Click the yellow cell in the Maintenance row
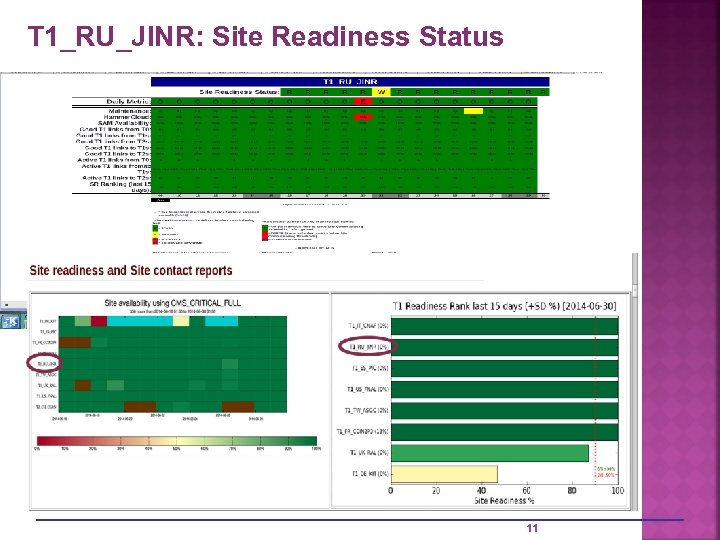This screenshot has height=540, width=720. point(473,111)
